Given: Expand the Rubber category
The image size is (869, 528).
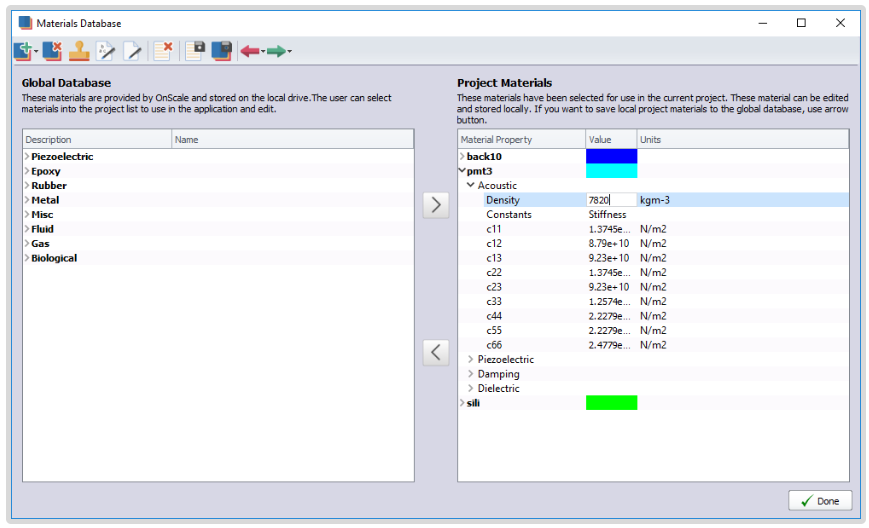Looking at the screenshot, I should point(27,185).
